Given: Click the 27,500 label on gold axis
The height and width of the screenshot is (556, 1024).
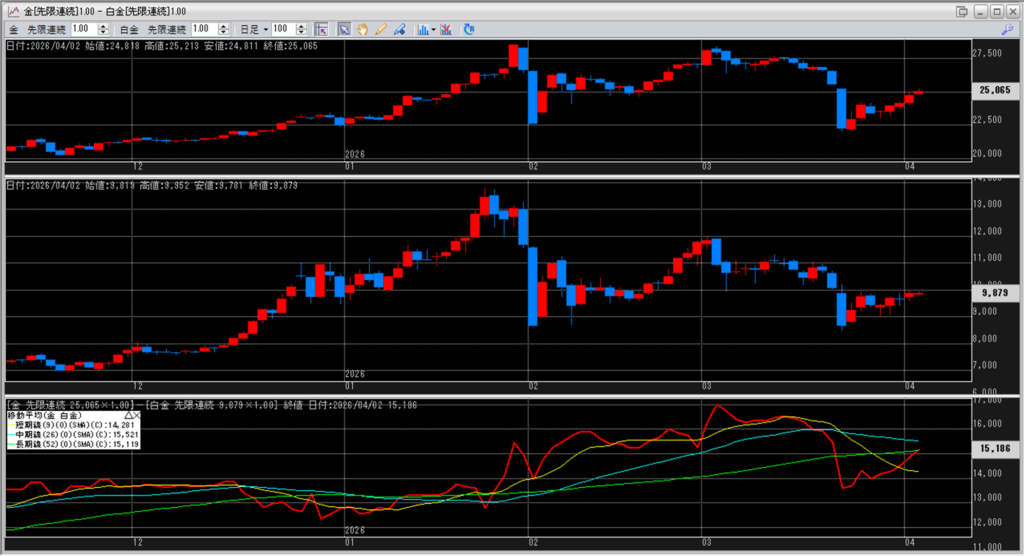Looking at the screenshot, I should click(x=987, y=54).
